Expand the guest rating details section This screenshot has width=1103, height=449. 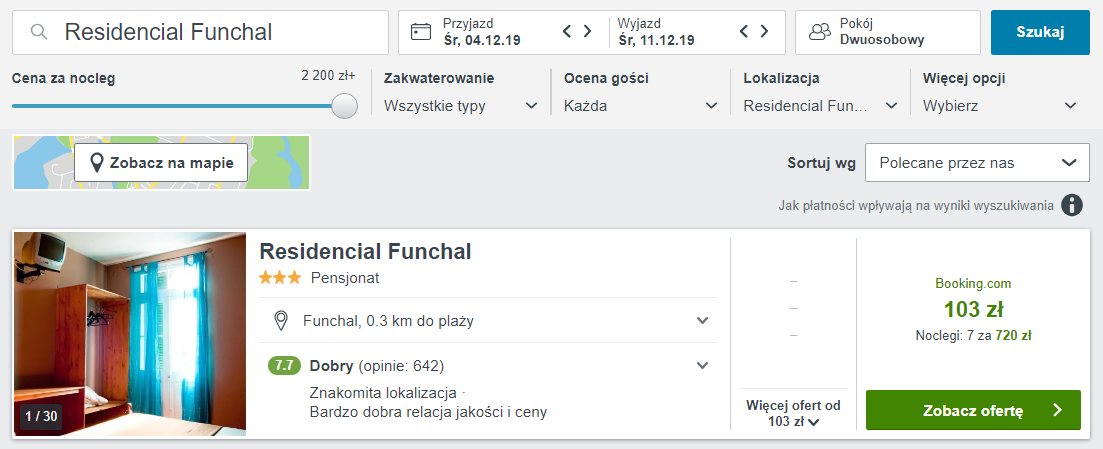point(703,365)
